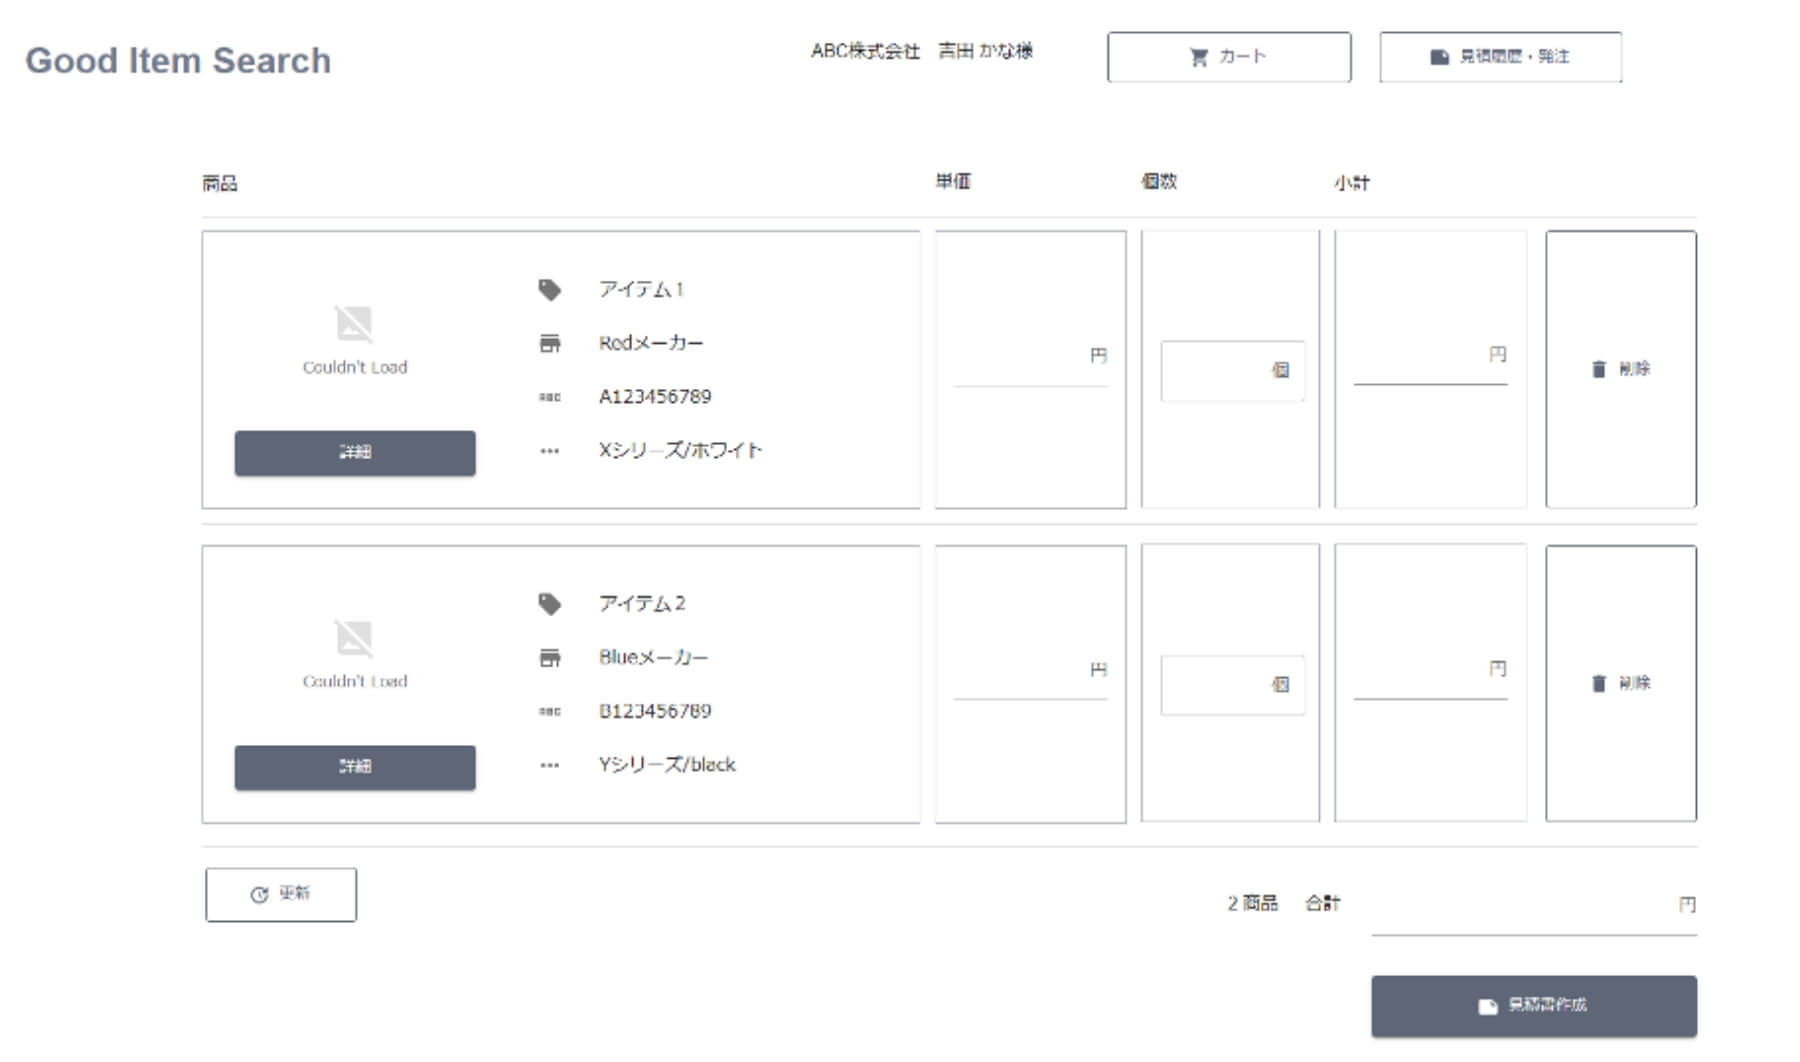
Task: Delete アイテム1 with trash icon
Action: (1620, 369)
